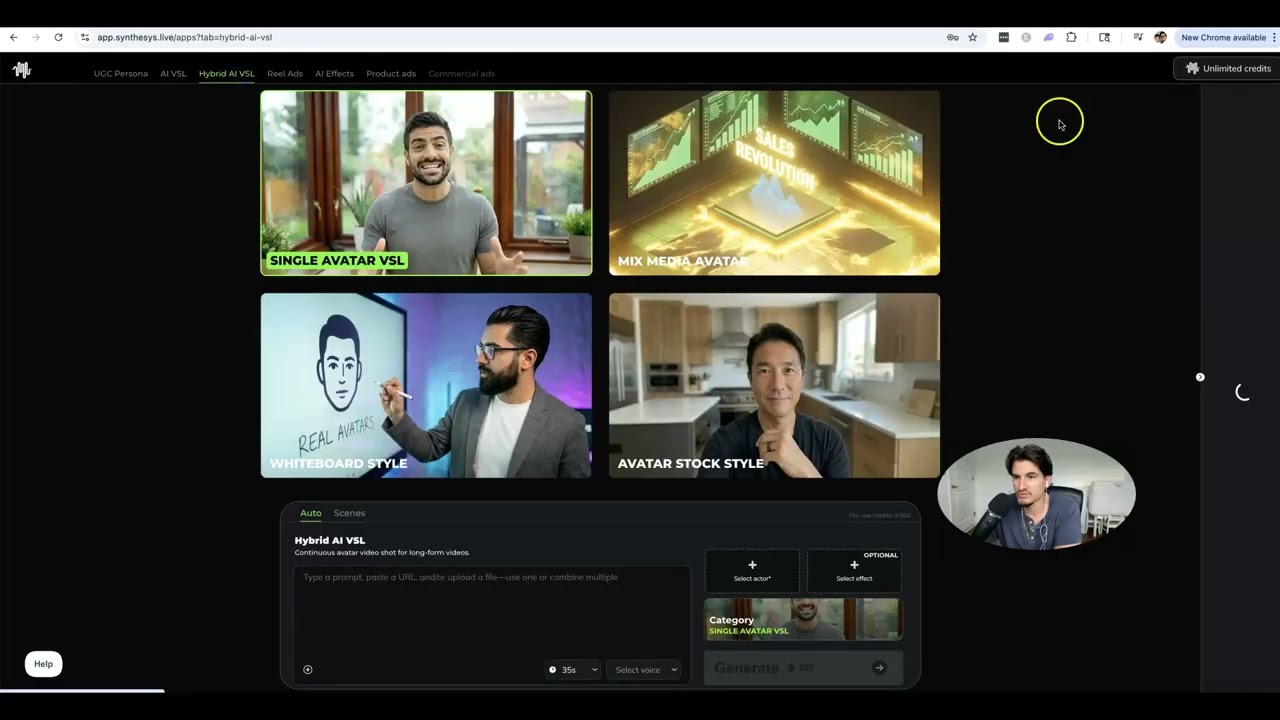
Task: Click the Synthesys waveform logo
Action: (22, 69)
